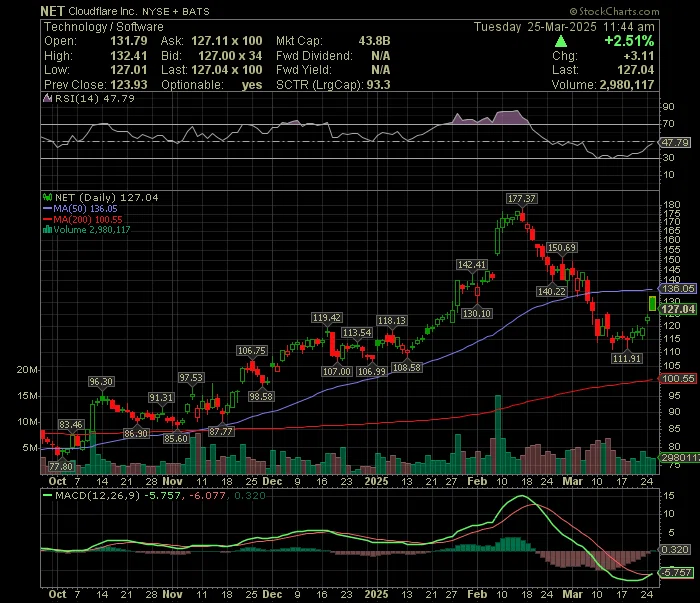Click the price label 96.30

[101, 382]
